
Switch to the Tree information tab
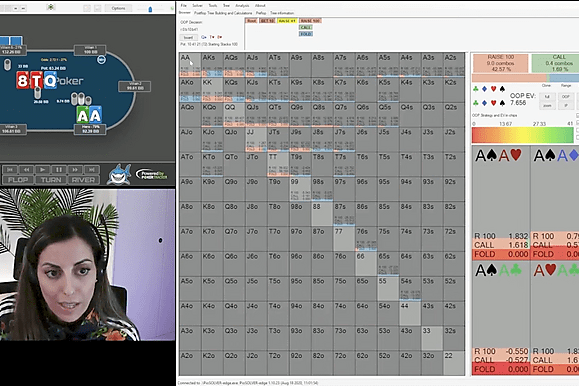[x=282, y=13]
